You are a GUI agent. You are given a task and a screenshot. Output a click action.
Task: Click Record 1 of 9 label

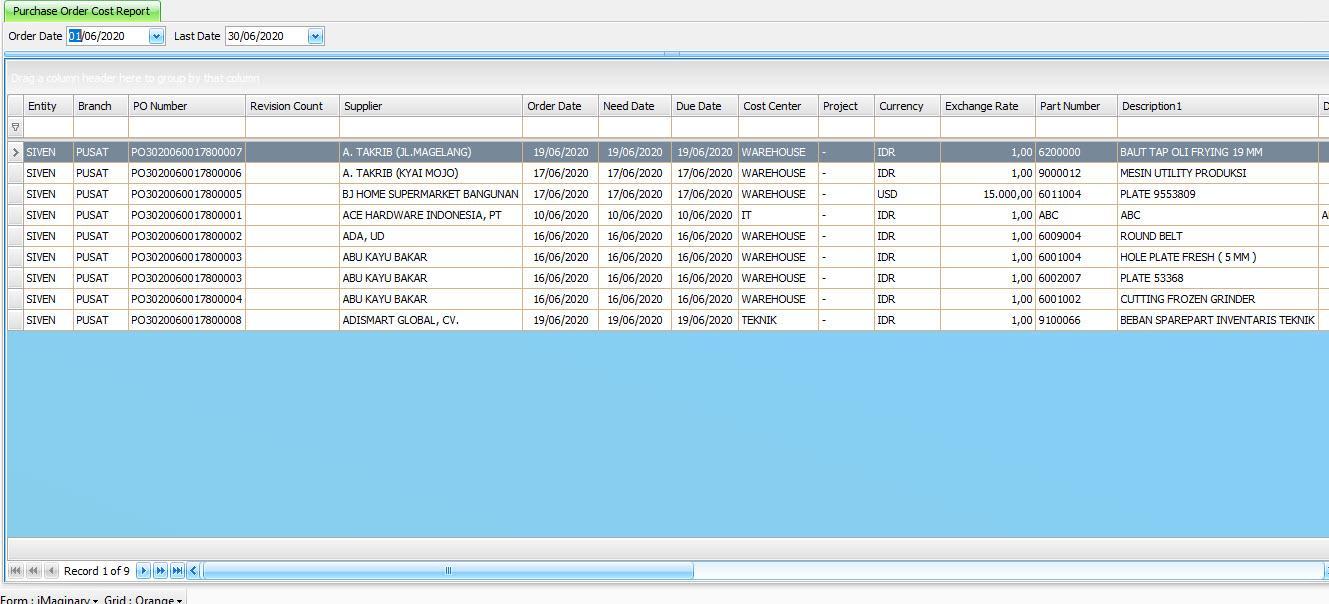click(97, 571)
